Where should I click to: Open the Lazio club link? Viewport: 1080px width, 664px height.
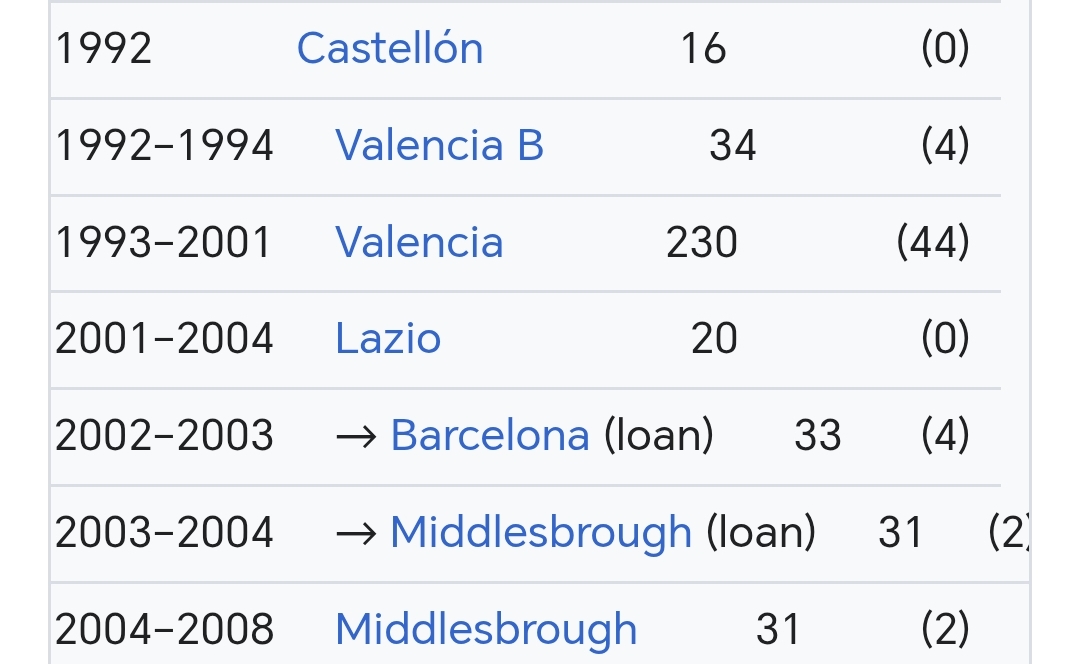388,339
